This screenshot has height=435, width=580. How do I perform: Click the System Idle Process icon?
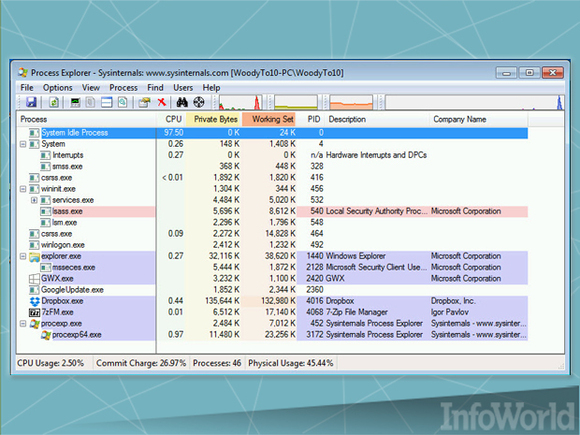[x=34, y=133]
